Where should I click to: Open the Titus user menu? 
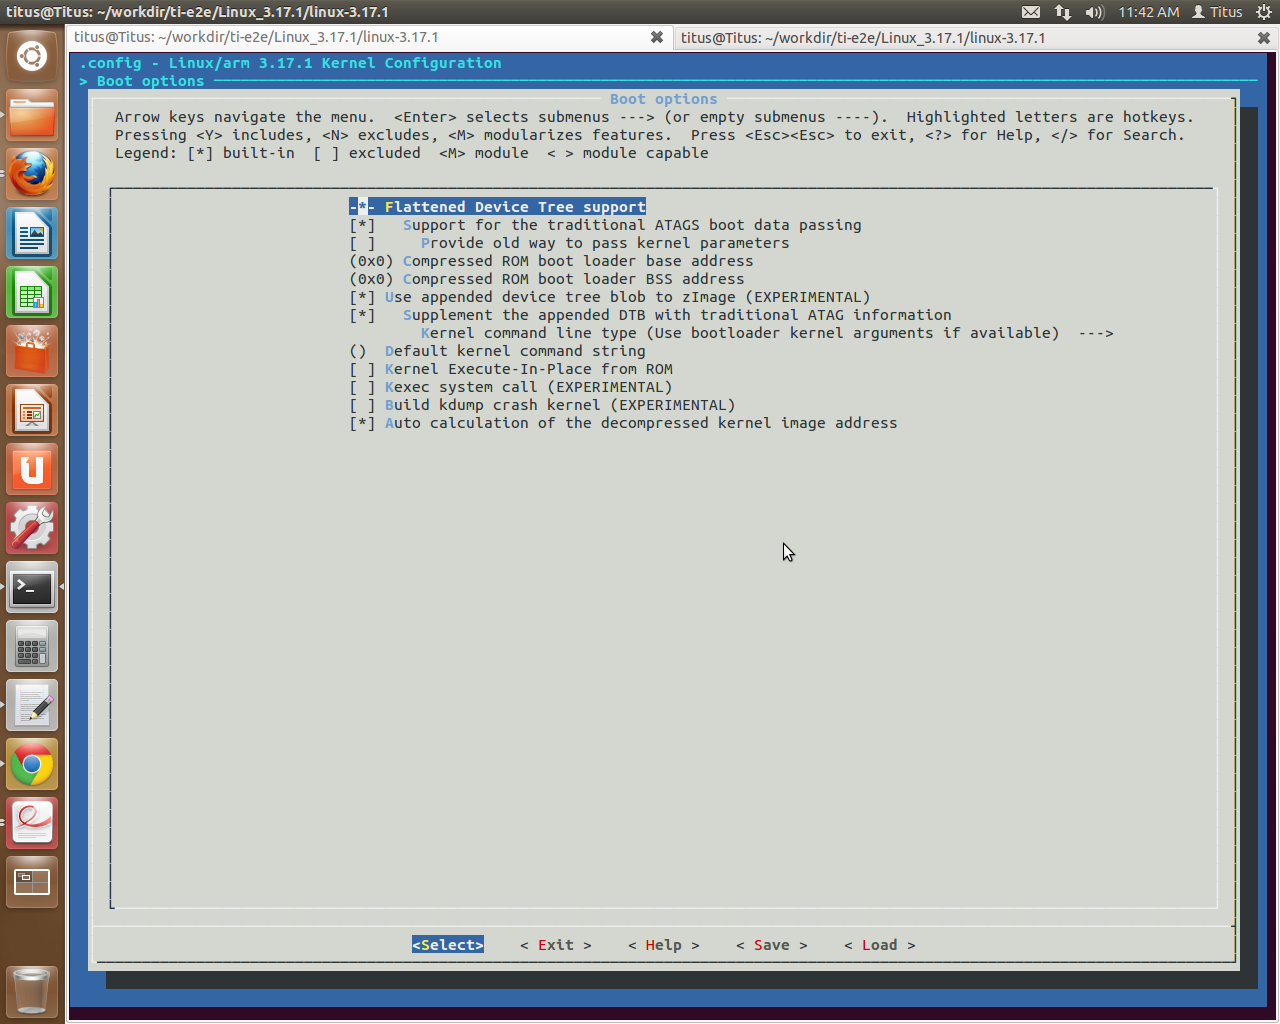pyautogui.click(x=1217, y=12)
